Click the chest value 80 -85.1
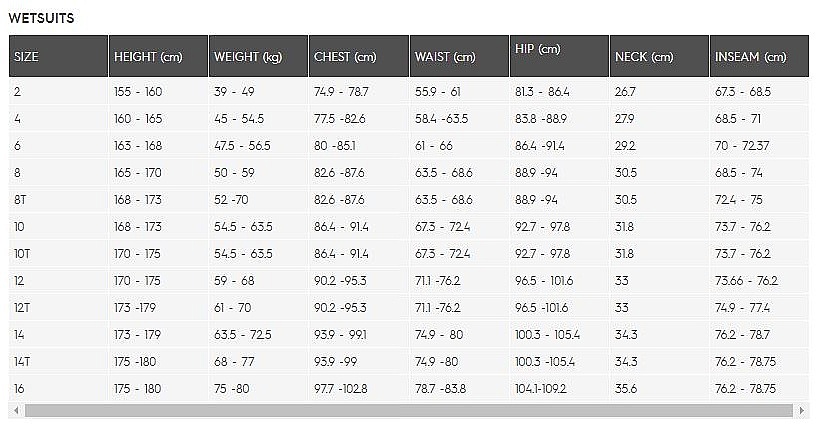820x430 pixels. click(x=335, y=146)
